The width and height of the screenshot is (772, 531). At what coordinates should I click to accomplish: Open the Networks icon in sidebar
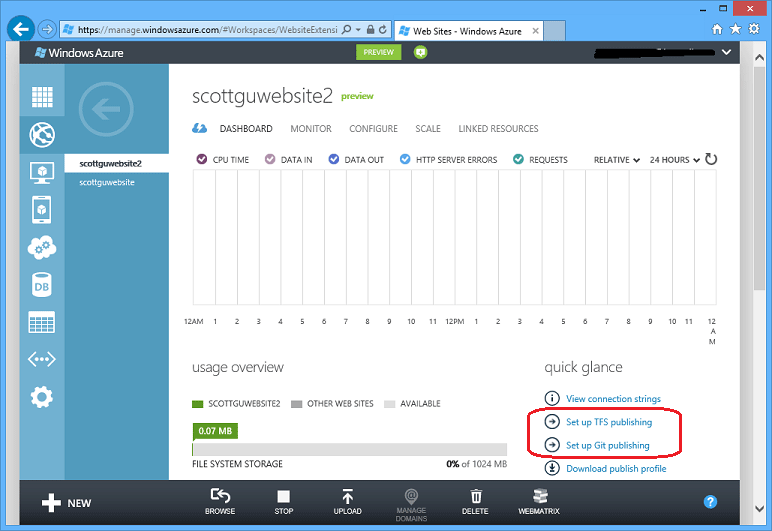tap(42, 359)
